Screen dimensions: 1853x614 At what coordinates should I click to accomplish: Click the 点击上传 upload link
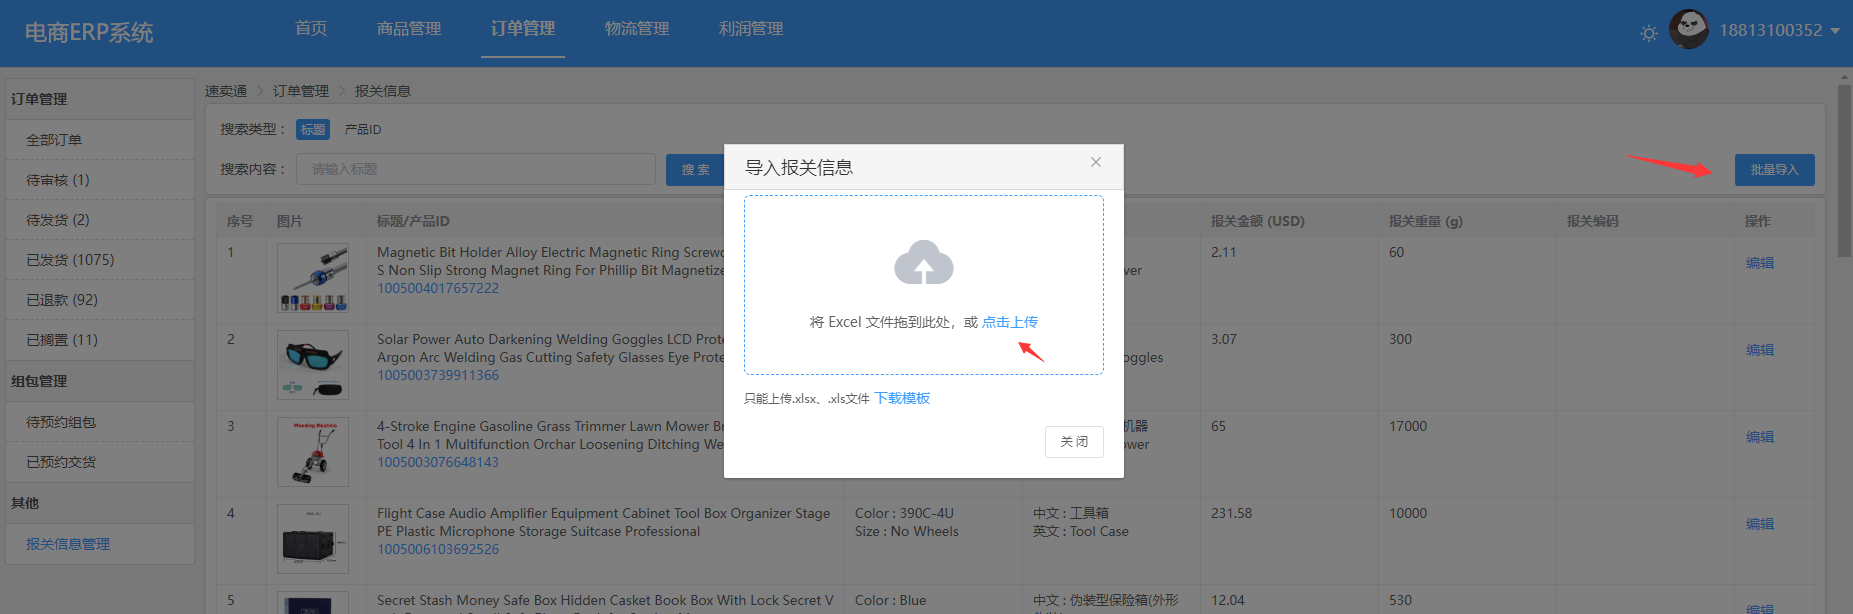coord(1010,322)
